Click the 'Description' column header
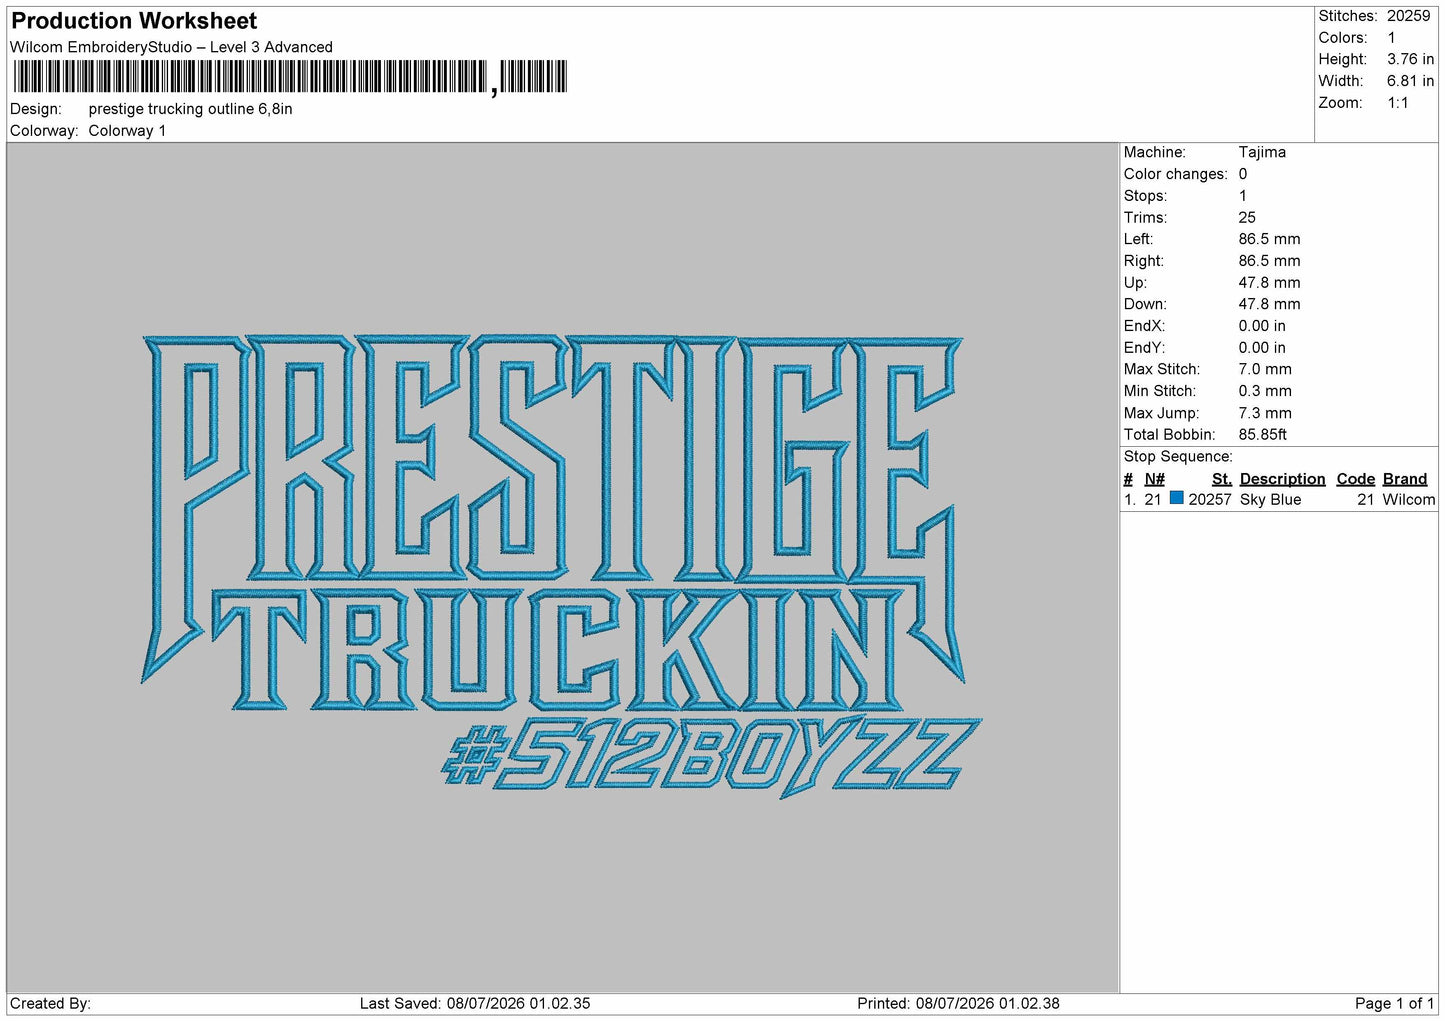The height and width of the screenshot is (1021, 1445). pyautogui.click(x=1282, y=479)
